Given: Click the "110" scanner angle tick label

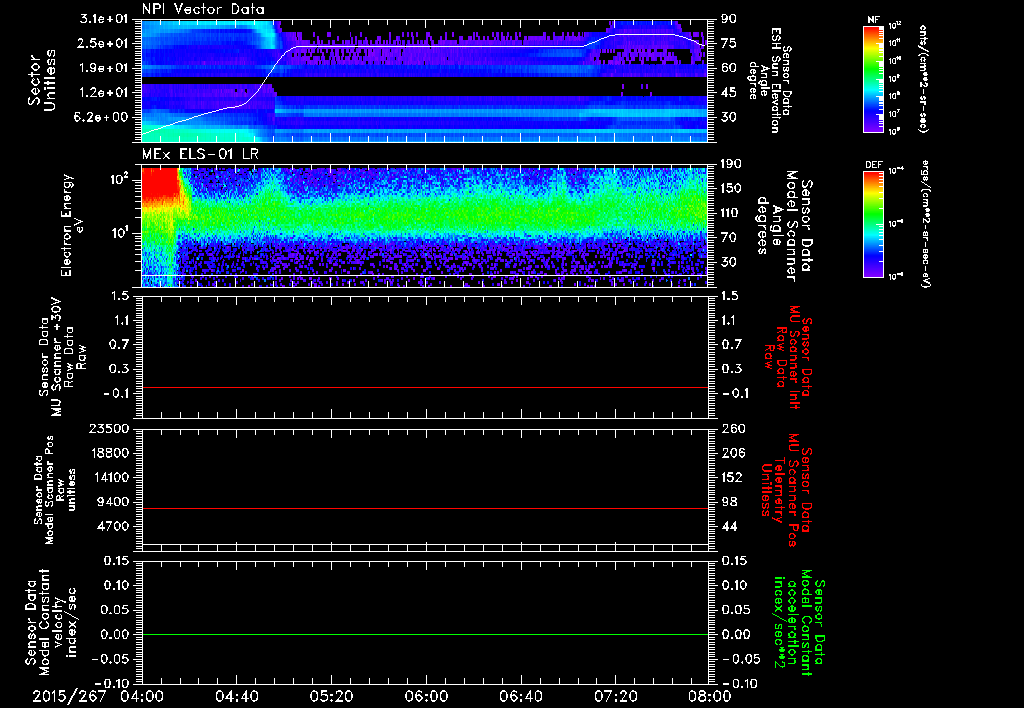Looking at the screenshot, I should tap(731, 213).
